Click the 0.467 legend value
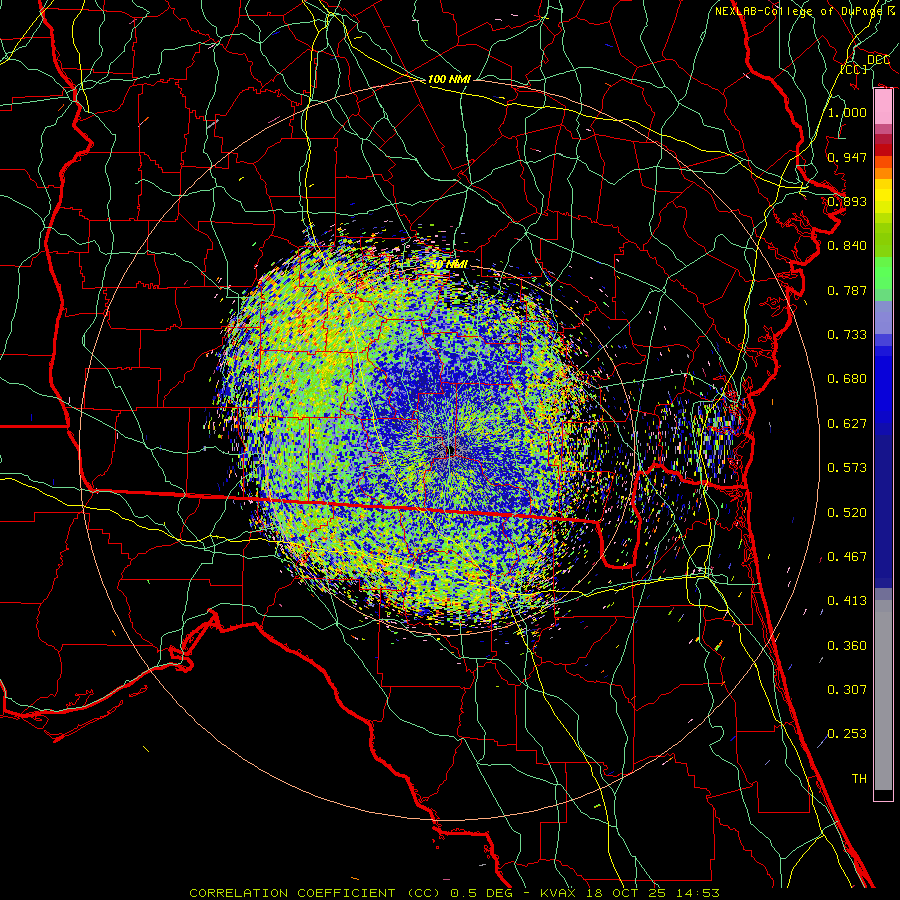Image resolution: width=900 pixels, height=900 pixels. 847,557
